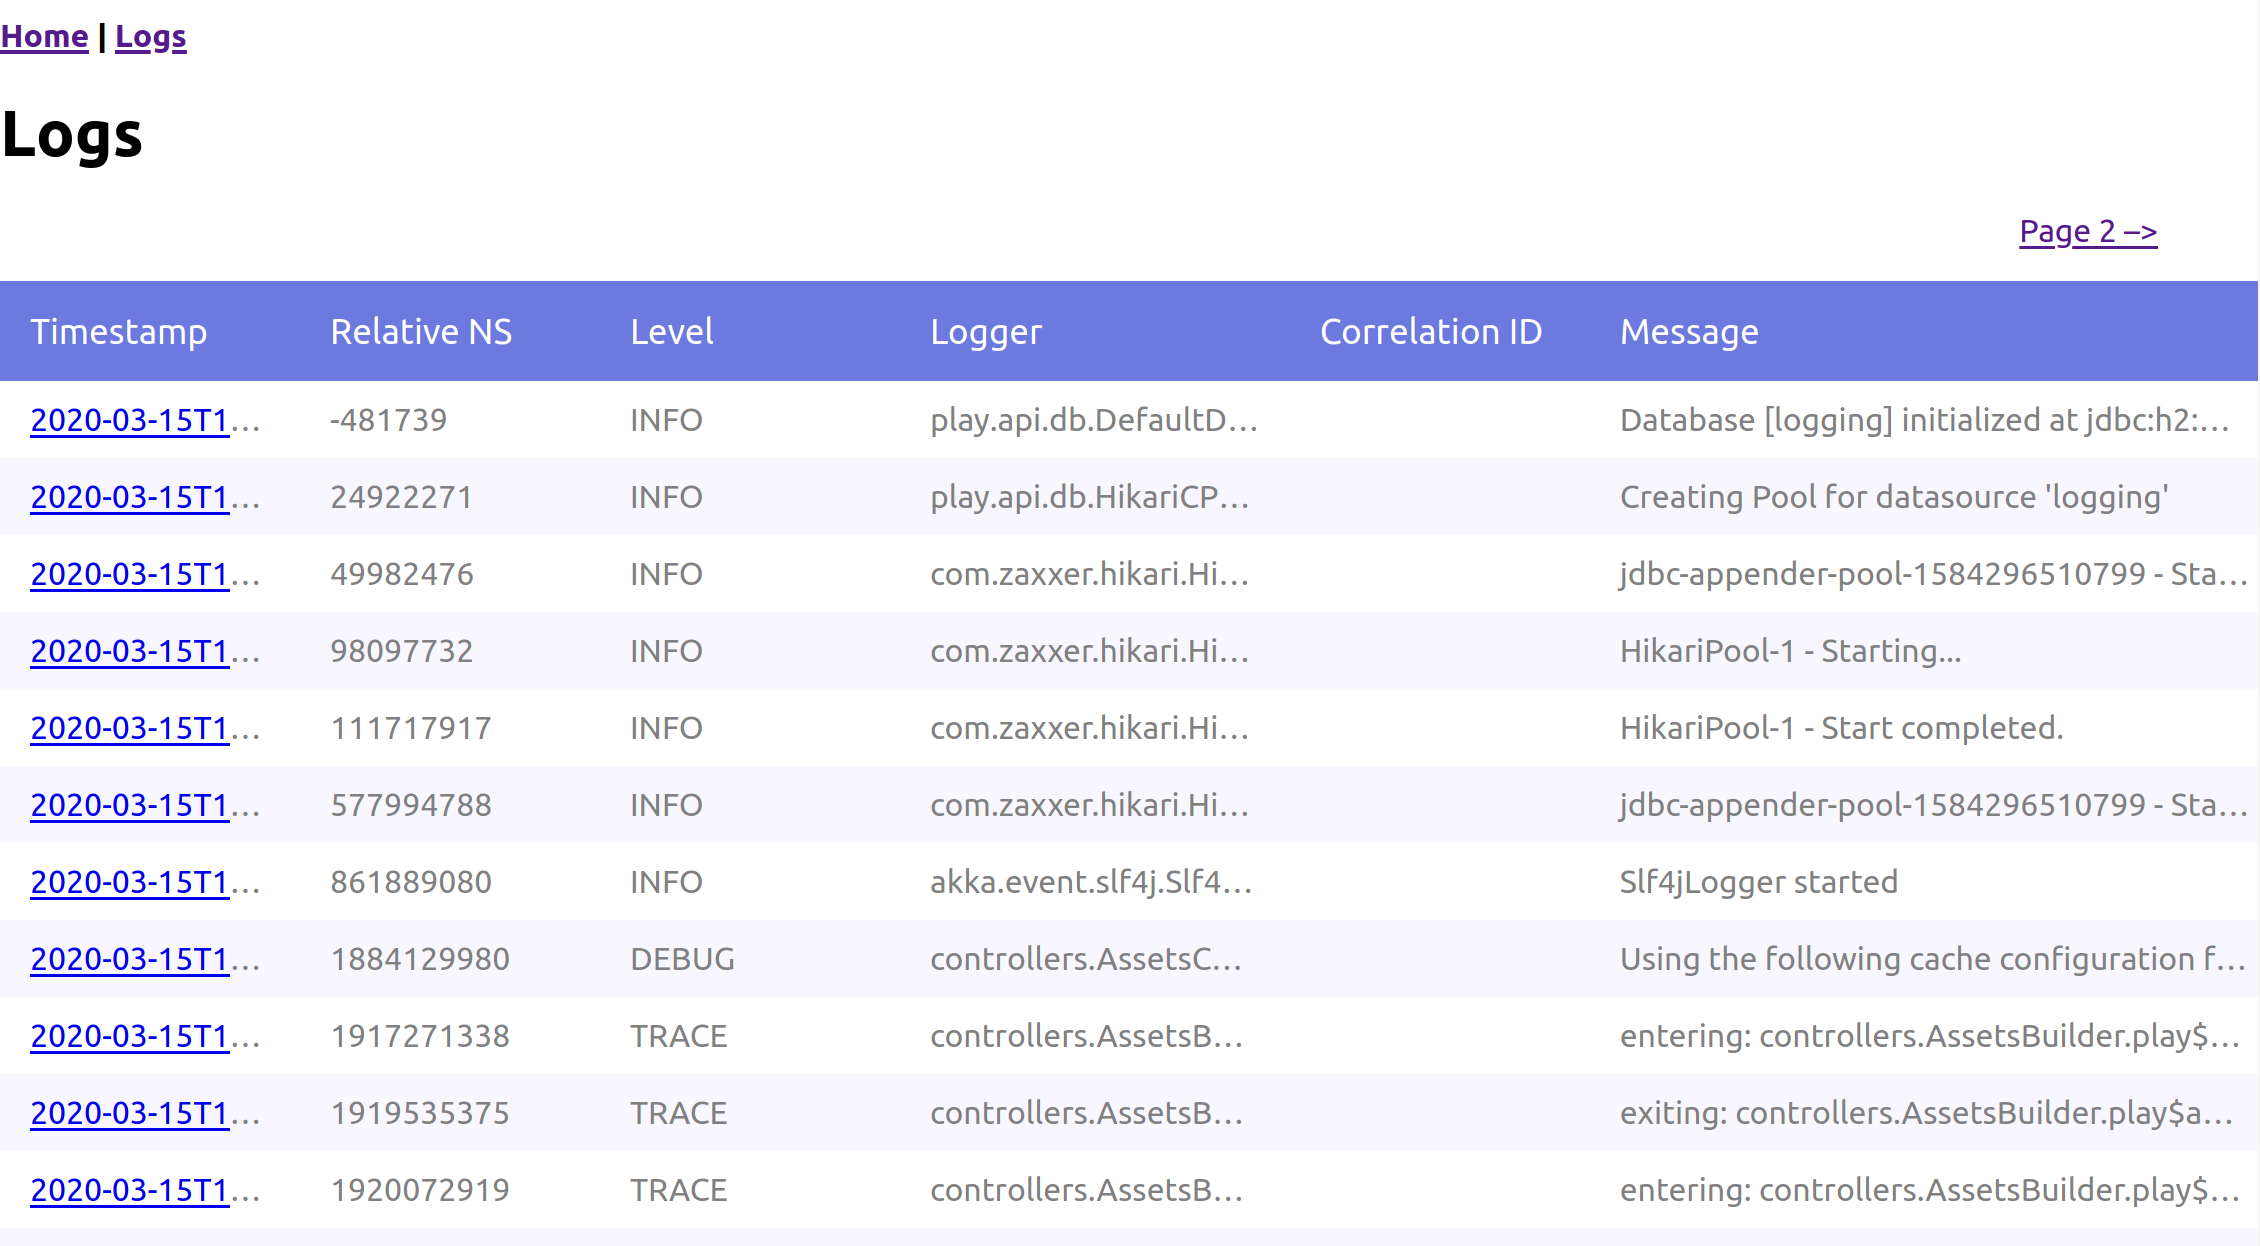Click jdbc-appender-pool message in row 577994788

(x=1934, y=805)
